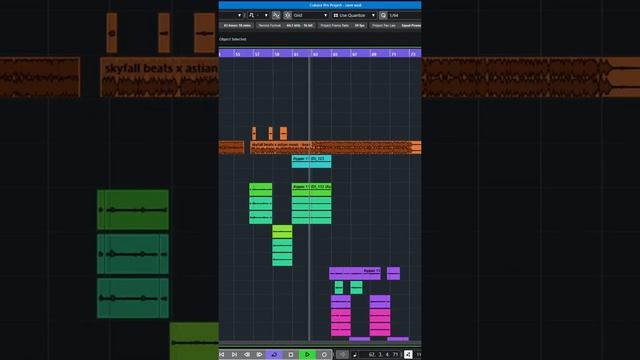Click the quantize icon before 1/64

click(383, 16)
